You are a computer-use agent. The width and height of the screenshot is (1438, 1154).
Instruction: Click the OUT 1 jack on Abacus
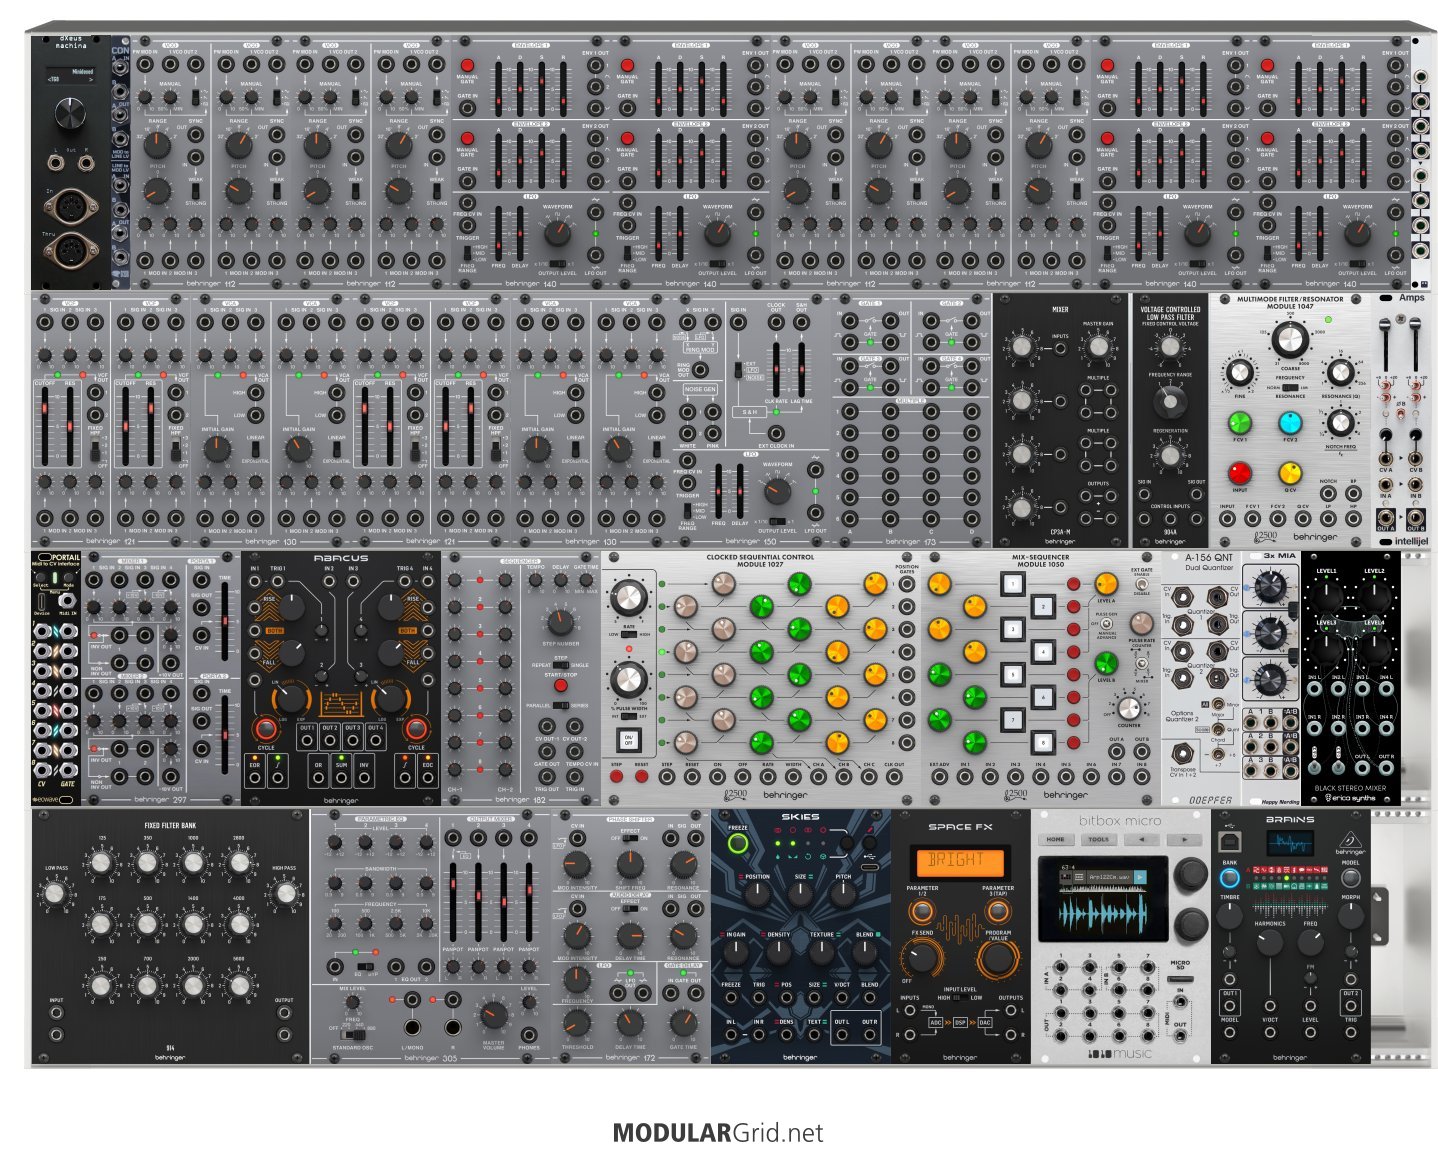[307, 740]
